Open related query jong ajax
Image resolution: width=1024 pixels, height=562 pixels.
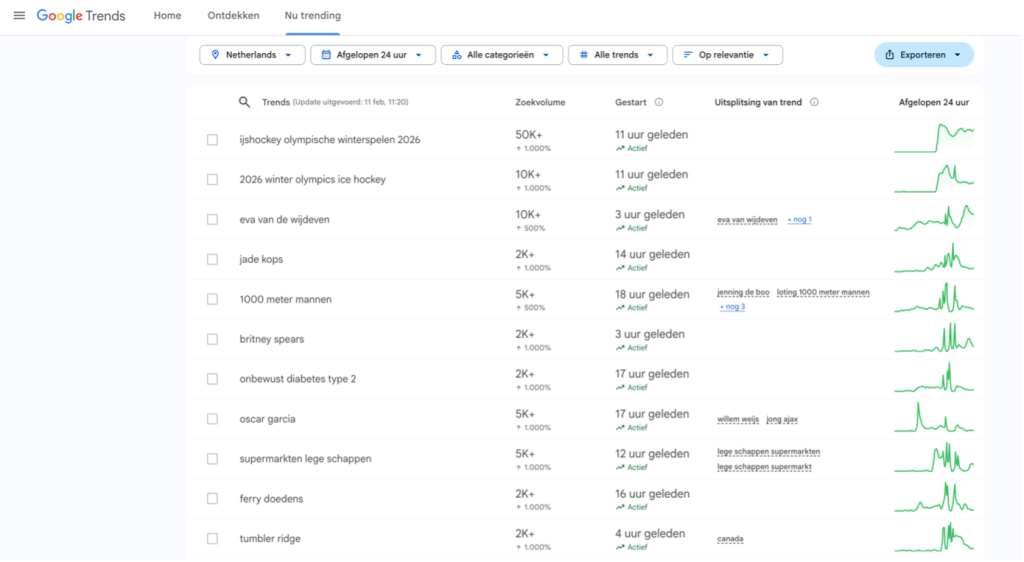pos(782,420)
